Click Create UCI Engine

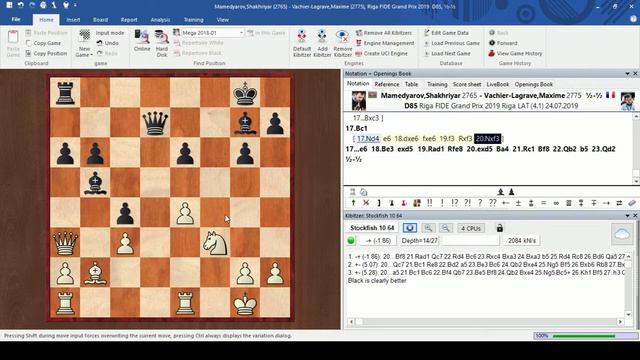pyautogui.click(x=382, y=53)
